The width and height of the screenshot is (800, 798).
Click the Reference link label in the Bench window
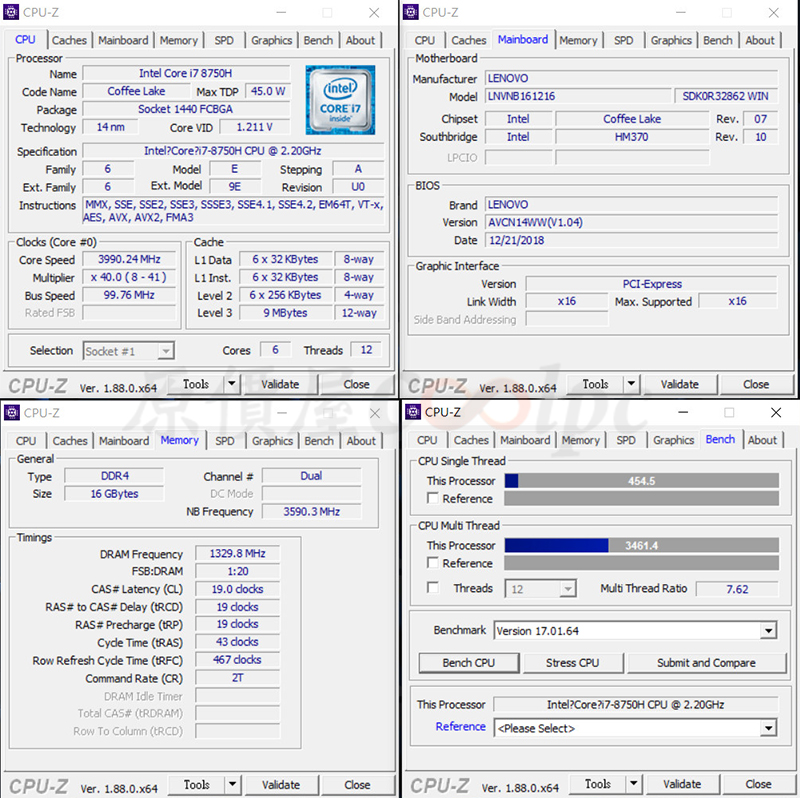(x=460, y=727)
